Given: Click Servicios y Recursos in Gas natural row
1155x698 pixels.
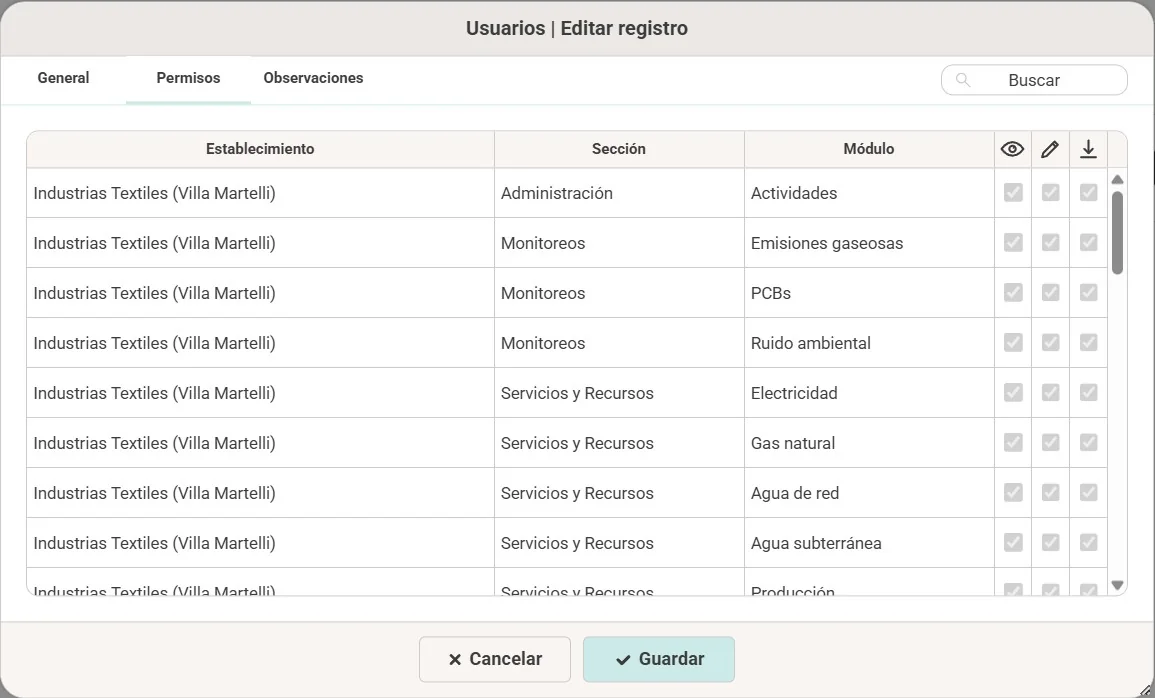Looking at the screenshot, I should (619, 443).
